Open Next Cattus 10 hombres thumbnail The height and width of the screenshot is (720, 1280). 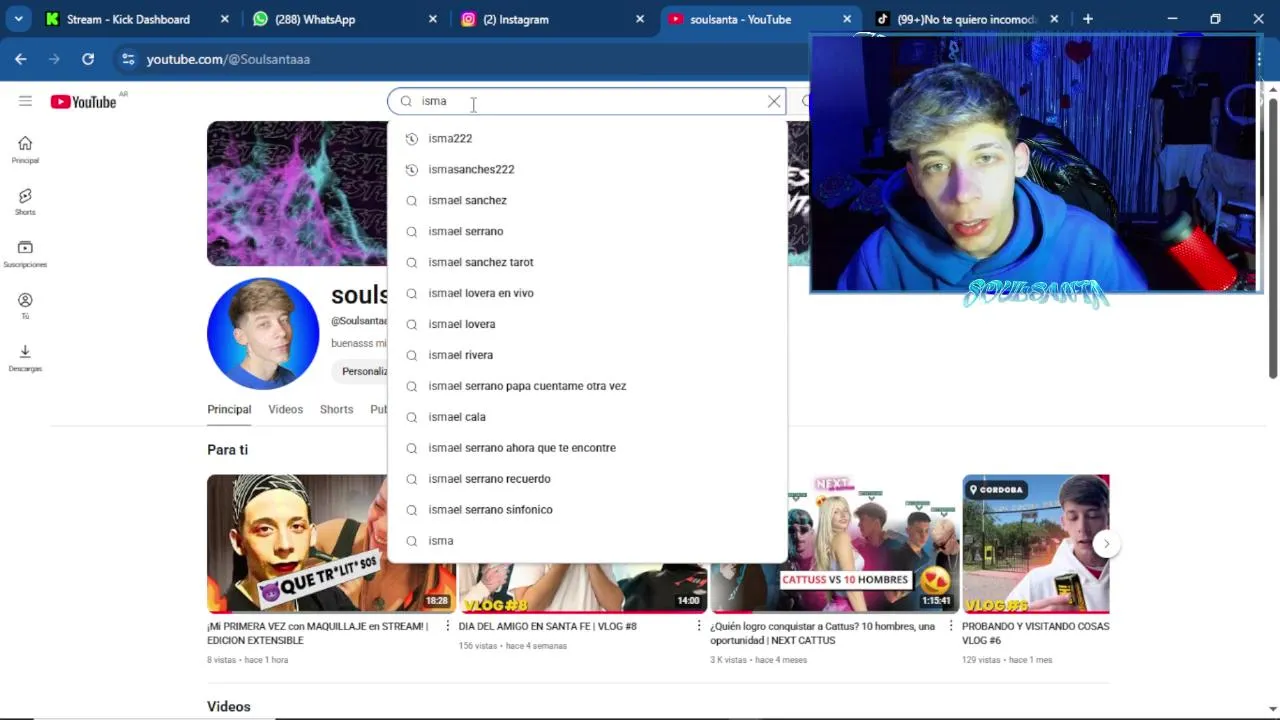[x=835, y=543]
